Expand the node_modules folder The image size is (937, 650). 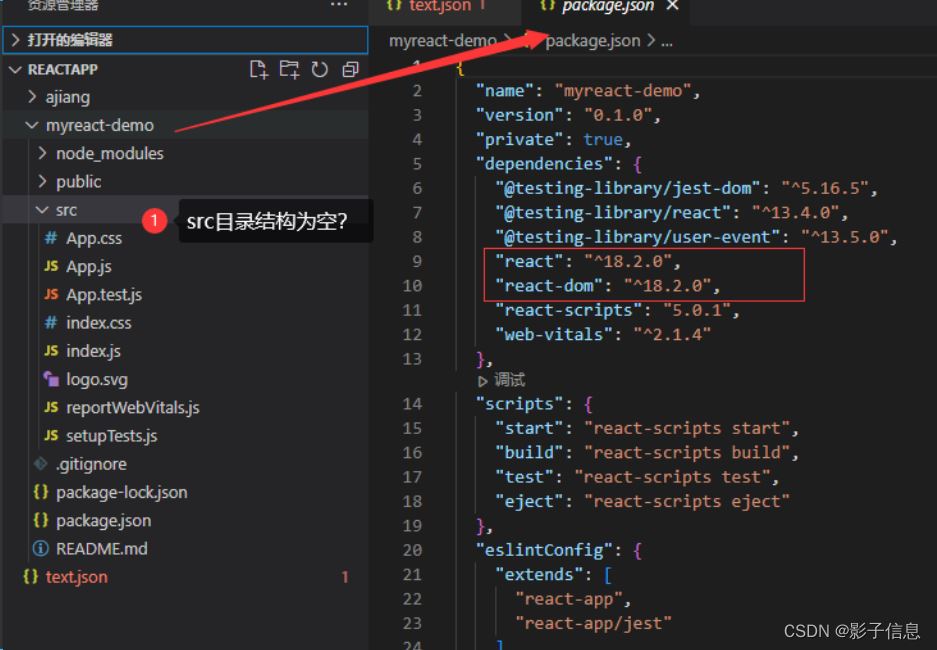(109, 153)
